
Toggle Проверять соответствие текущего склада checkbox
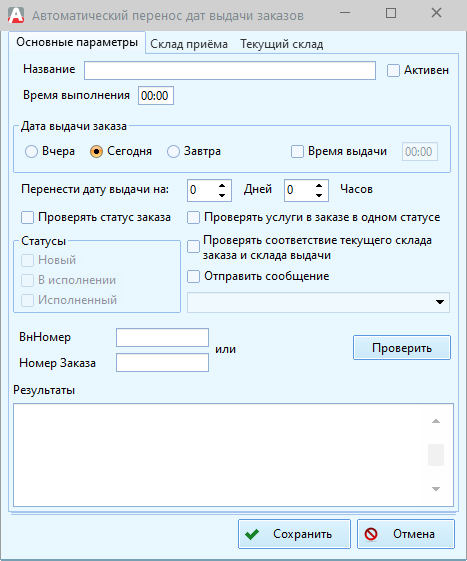(193, 247)
